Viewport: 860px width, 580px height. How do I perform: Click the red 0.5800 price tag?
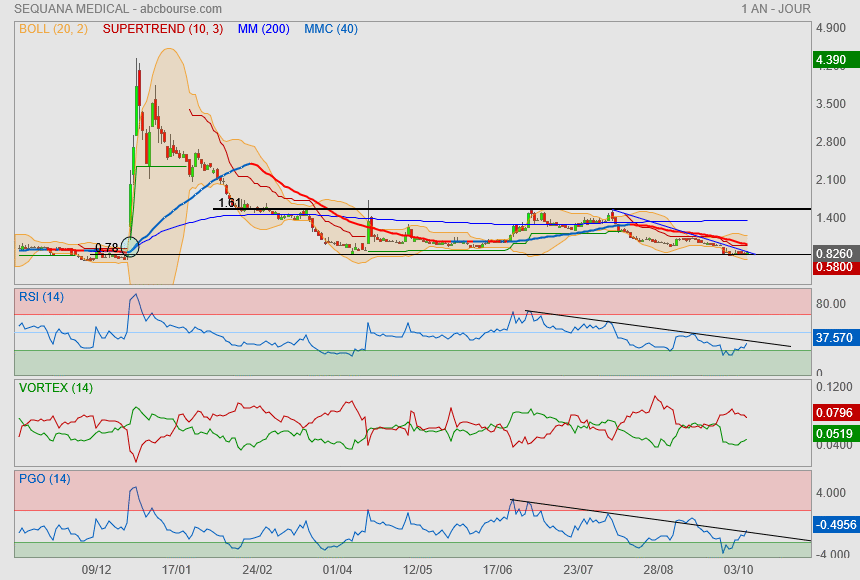(834, 268)
